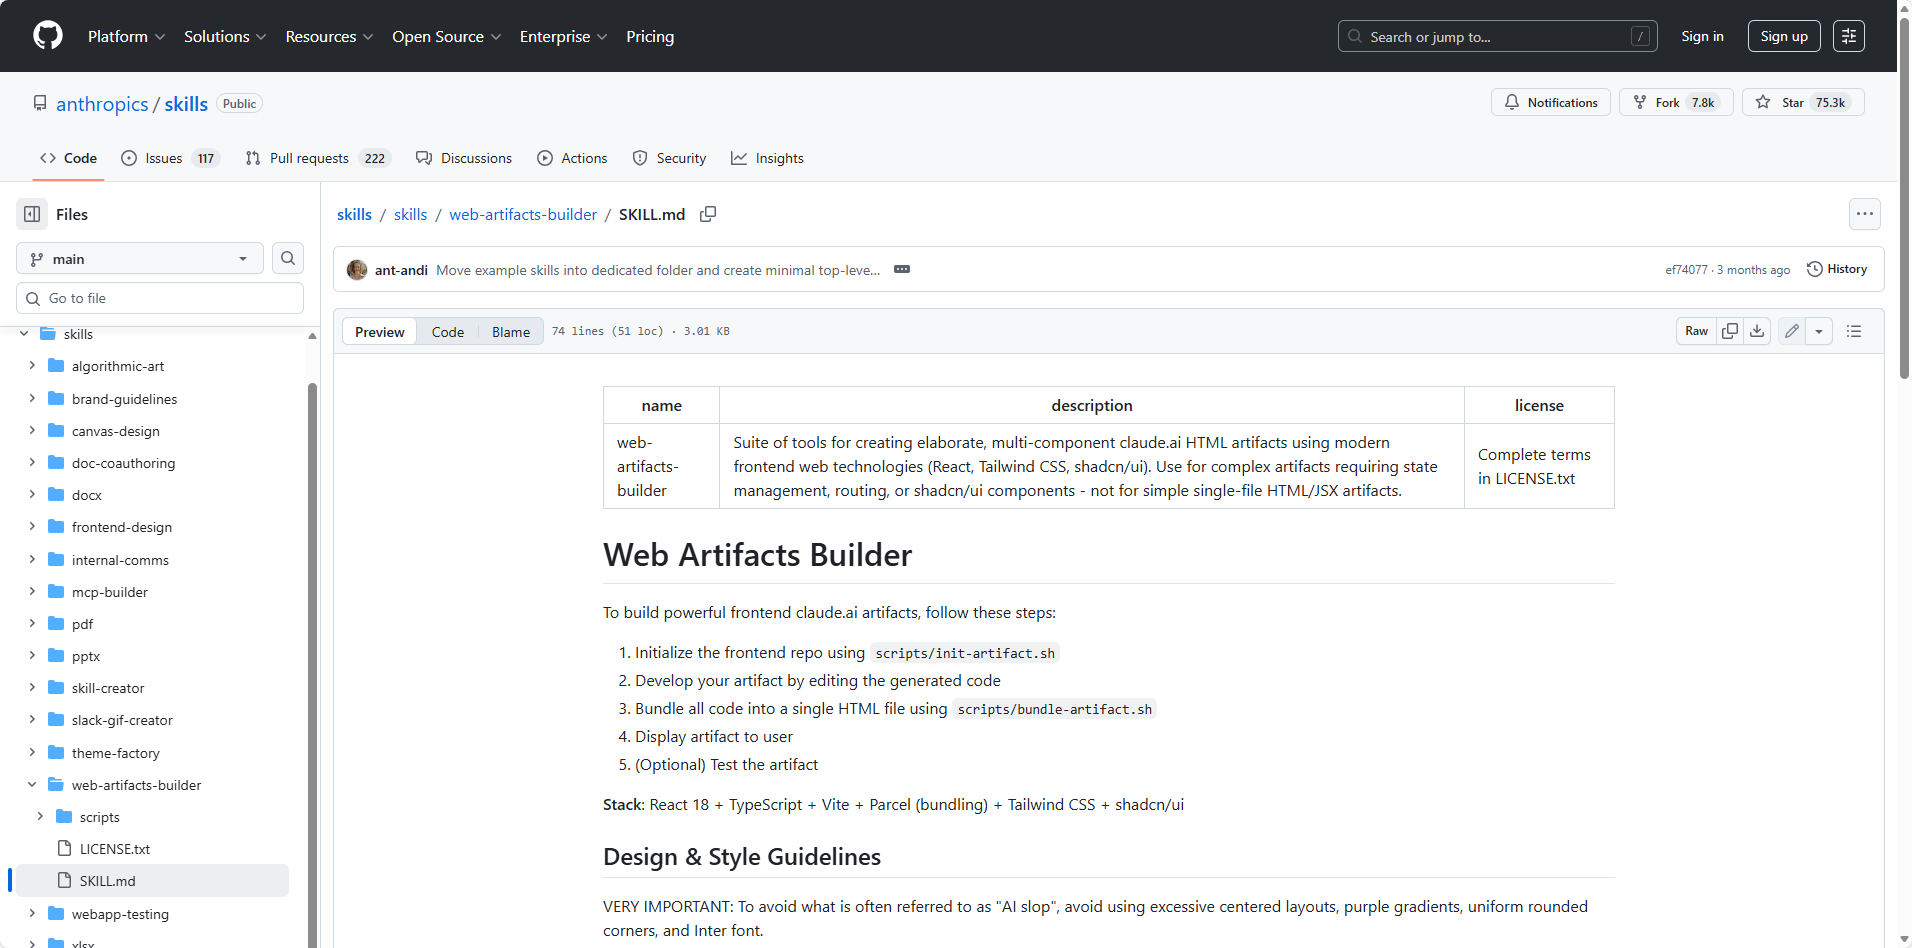Viewport: 1912px width, 948px height.
Task: Switch to the Blame view toggle
Action: click(x=510, y=332)
